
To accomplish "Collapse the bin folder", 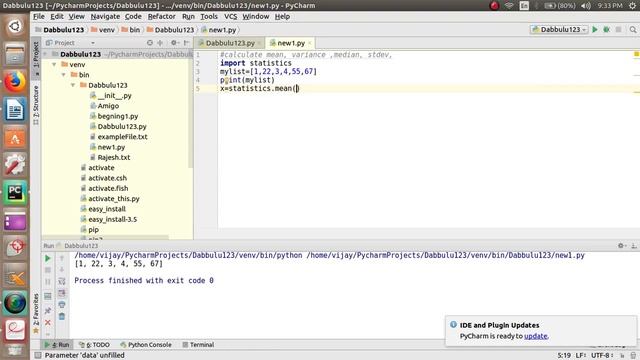I will click(64, 75).
